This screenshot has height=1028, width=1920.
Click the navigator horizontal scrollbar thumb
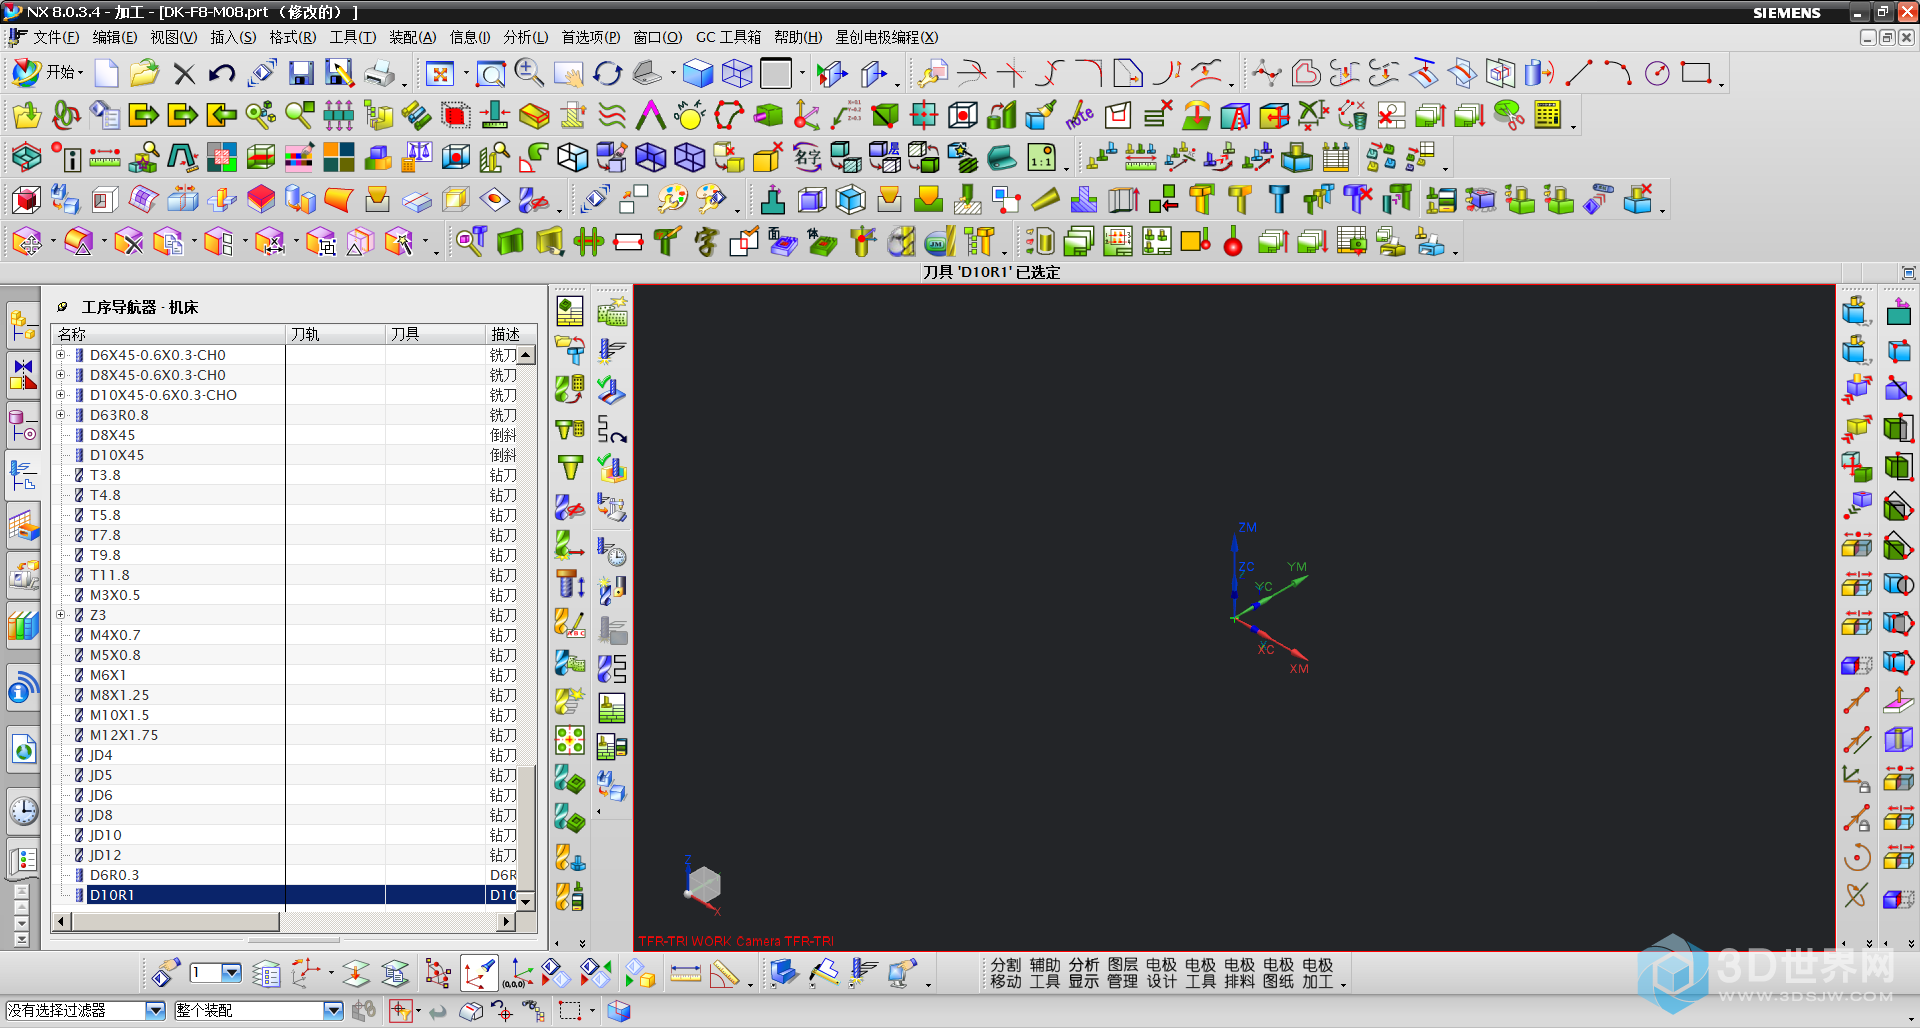coord(175,921)
